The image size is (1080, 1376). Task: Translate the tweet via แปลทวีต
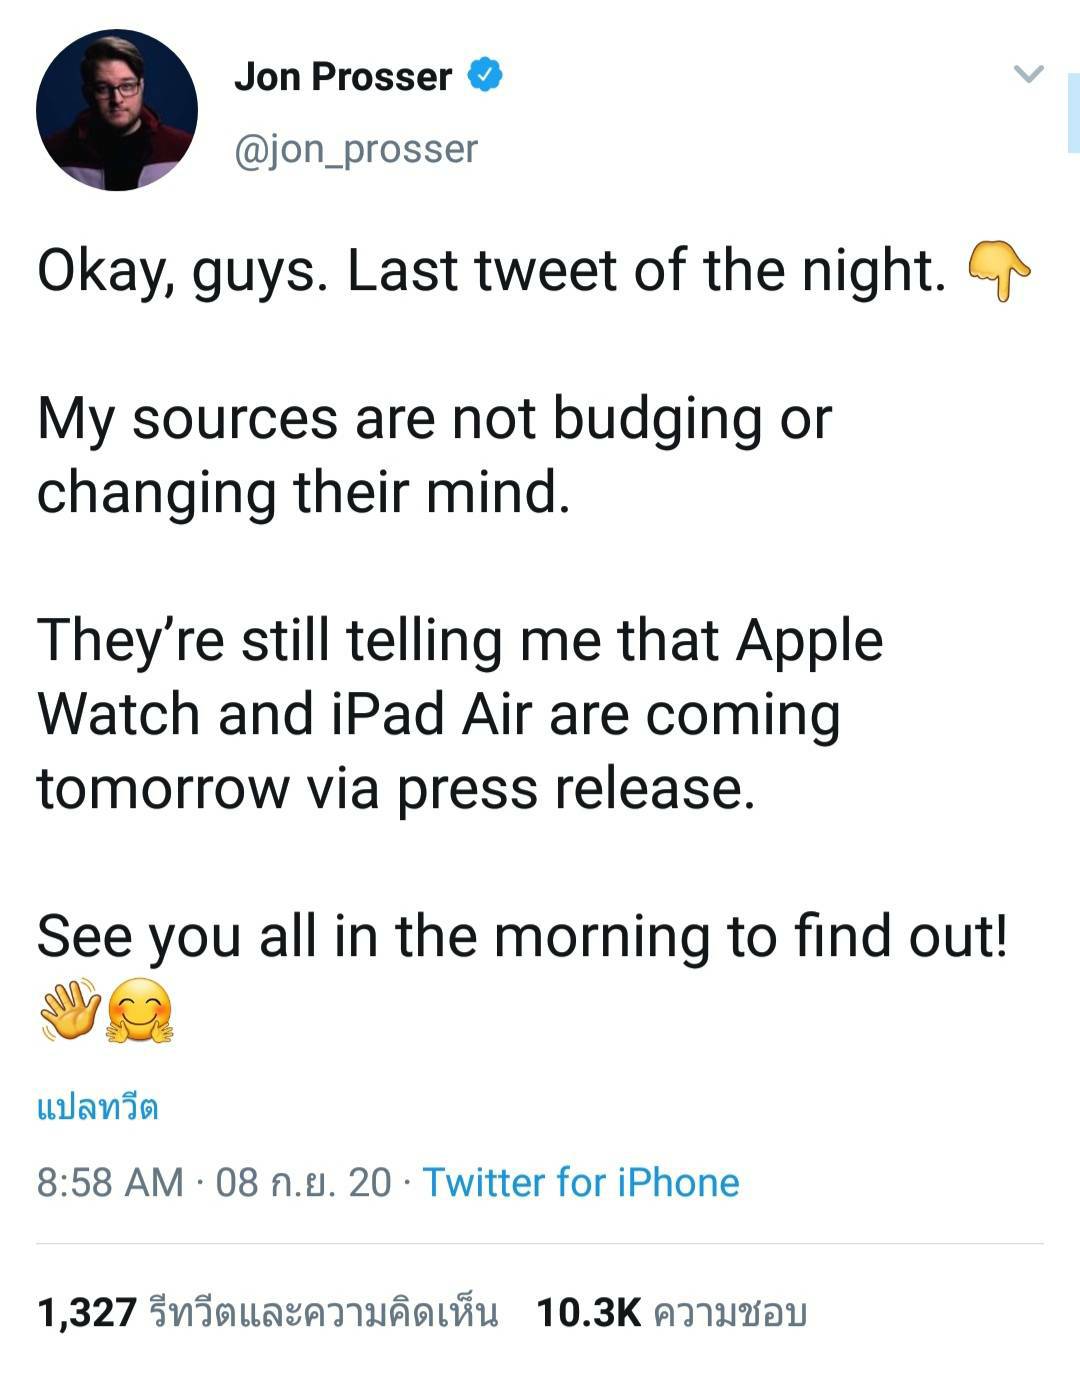[98, 1109]
